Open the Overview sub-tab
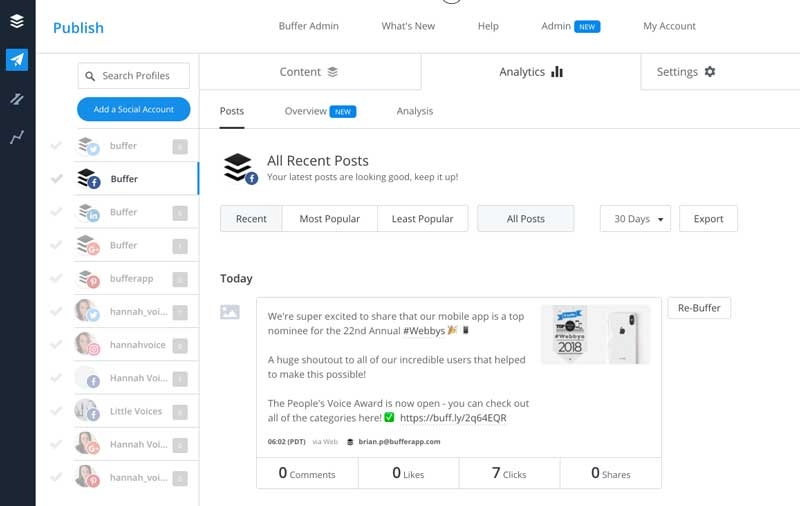This screenshot has height=506, width=800. point(320,111)
